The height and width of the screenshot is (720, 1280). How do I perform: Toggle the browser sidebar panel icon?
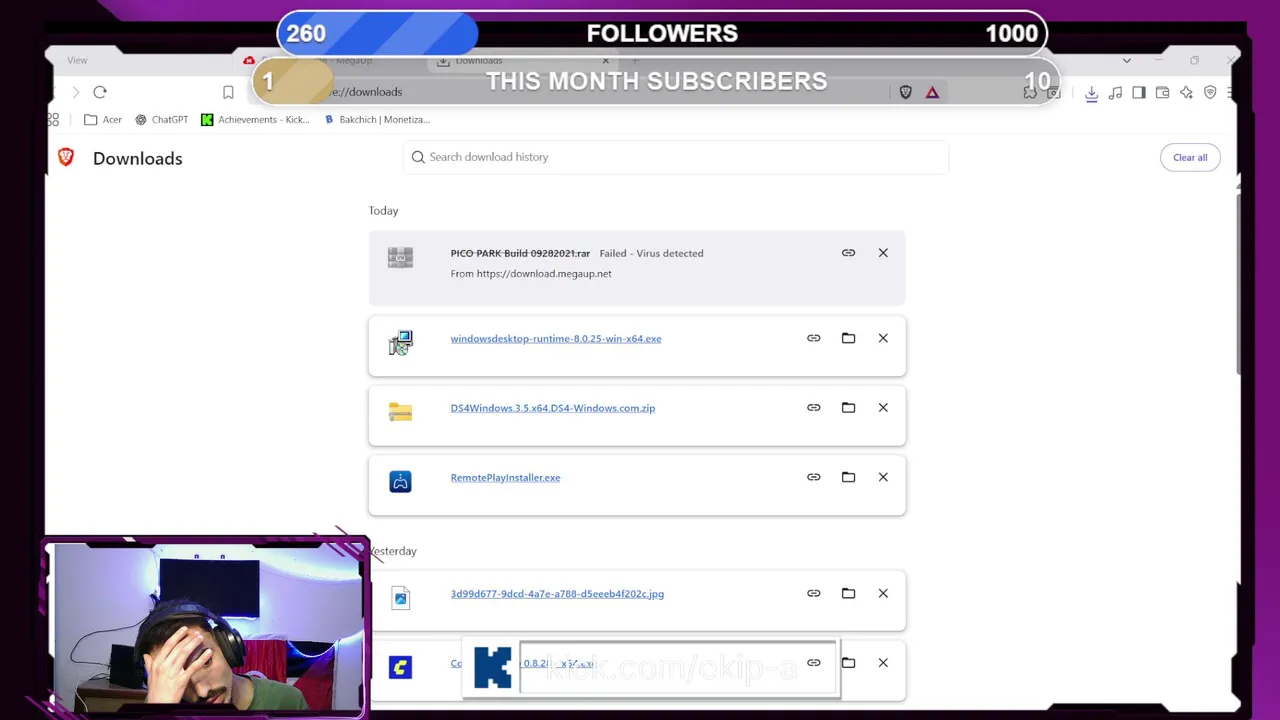point(1139,93)
